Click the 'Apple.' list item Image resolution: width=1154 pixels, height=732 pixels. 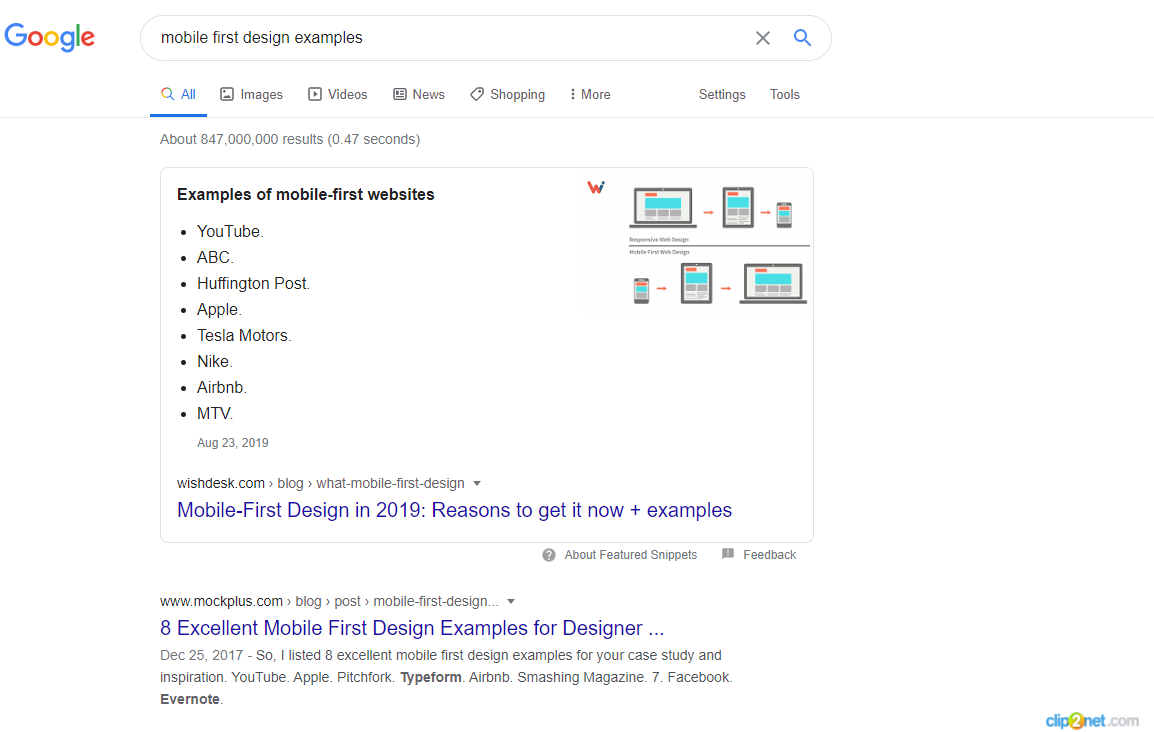(x=219, y=310)
